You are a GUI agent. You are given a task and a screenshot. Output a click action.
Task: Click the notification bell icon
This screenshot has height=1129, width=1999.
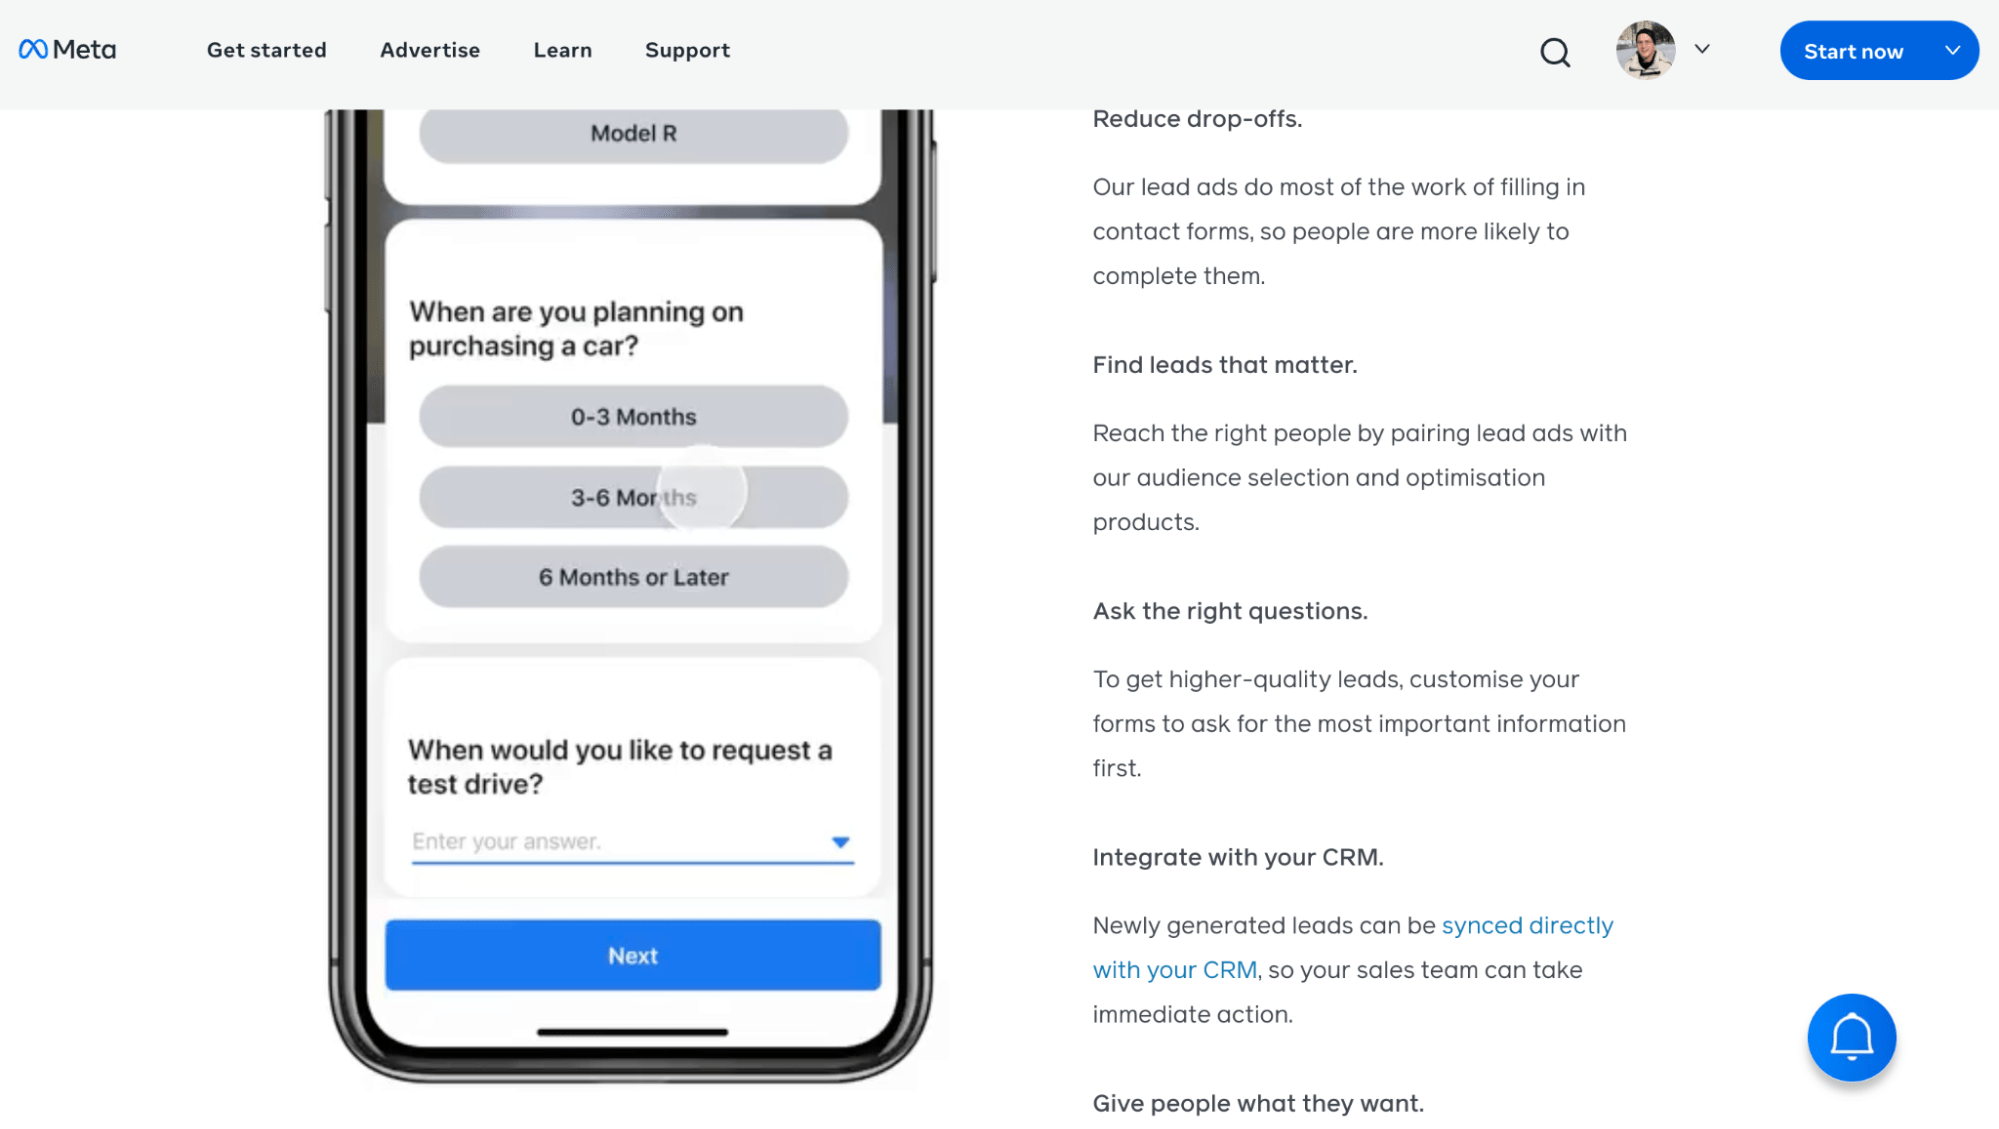tap(1852, 1037)
